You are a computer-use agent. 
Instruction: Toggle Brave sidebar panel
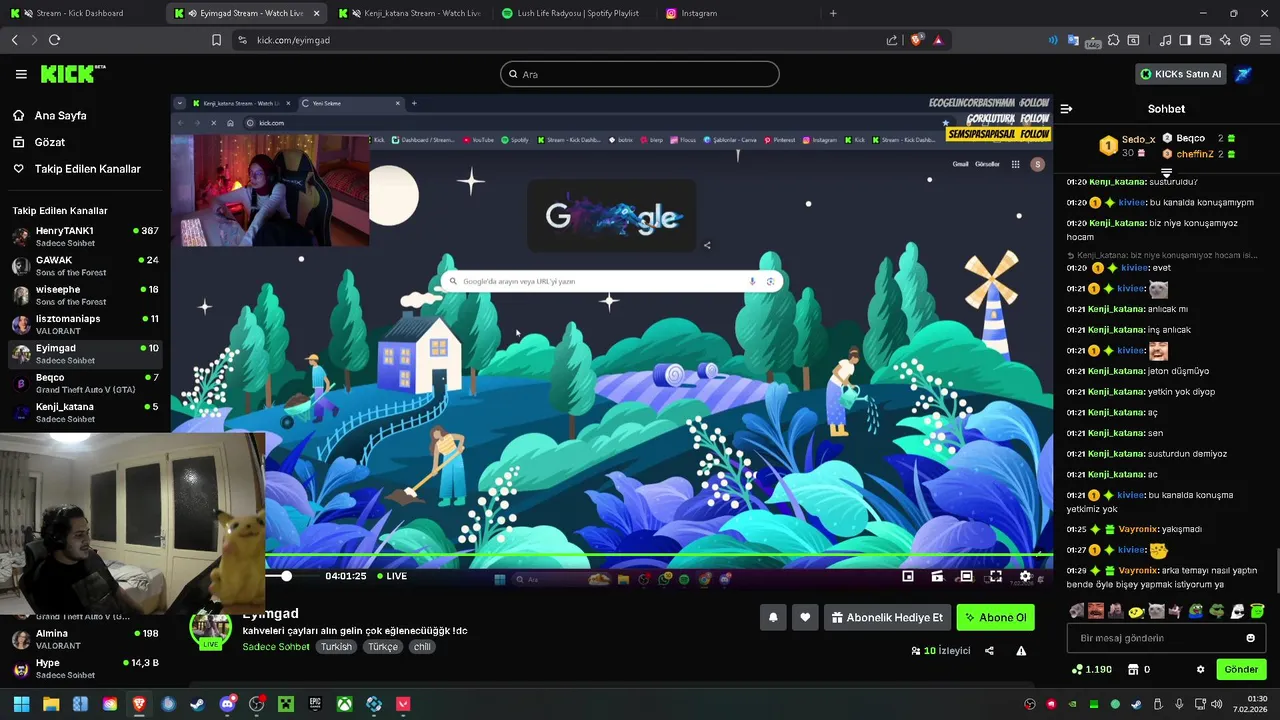[x=1185, y=40]
